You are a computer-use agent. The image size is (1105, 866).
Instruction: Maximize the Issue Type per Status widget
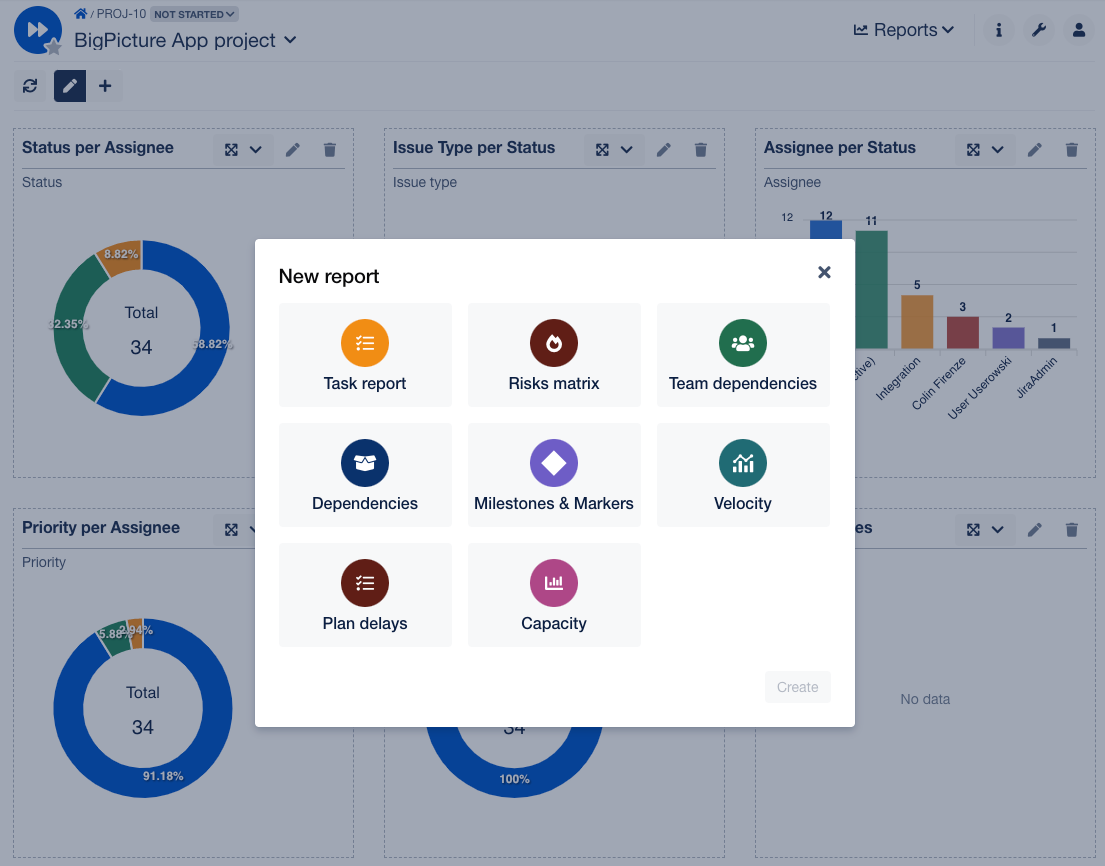point(602,149)
